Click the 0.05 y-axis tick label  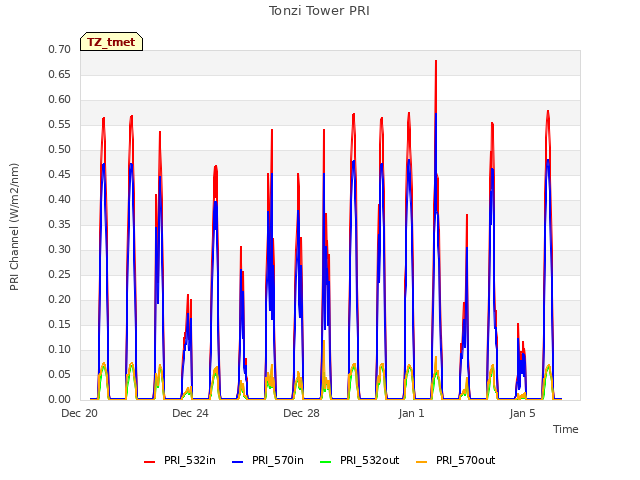pyautogui.click(x=60, y=375)
